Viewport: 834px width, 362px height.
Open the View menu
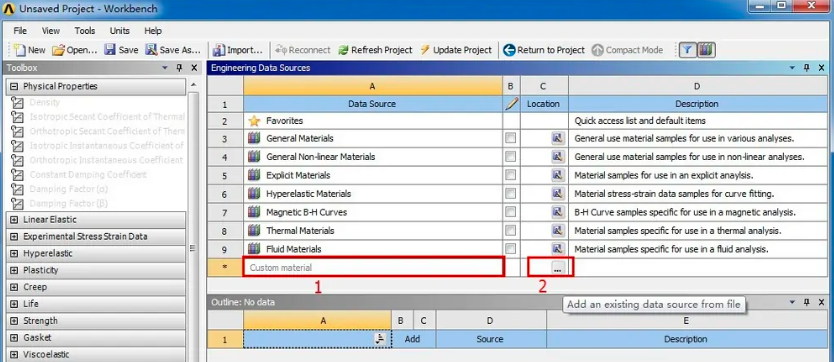pos(51,31)
